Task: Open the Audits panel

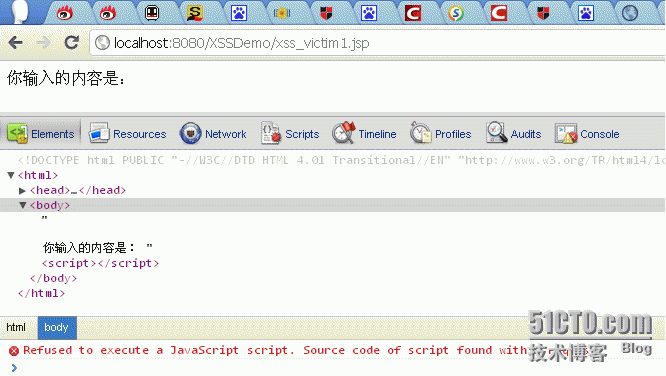Action: coord(514,134)
